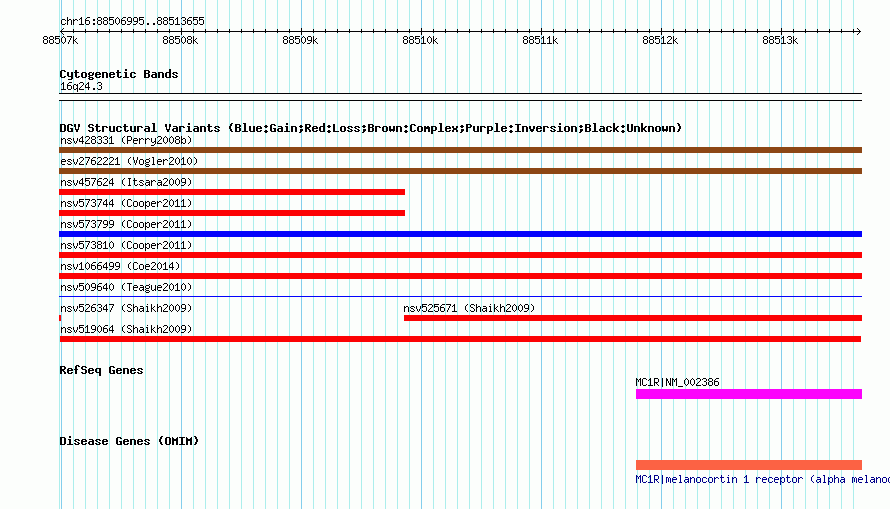Select the nsv509640 (Teague2010) label
890x509 pixels.
126,287
